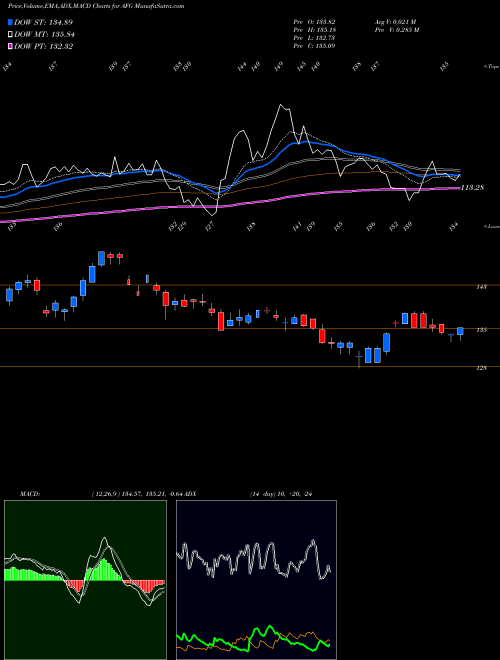Click the 'Pre L: 132.73' value
The height and width of the screenshot is (660, 500).
[314, 38]
